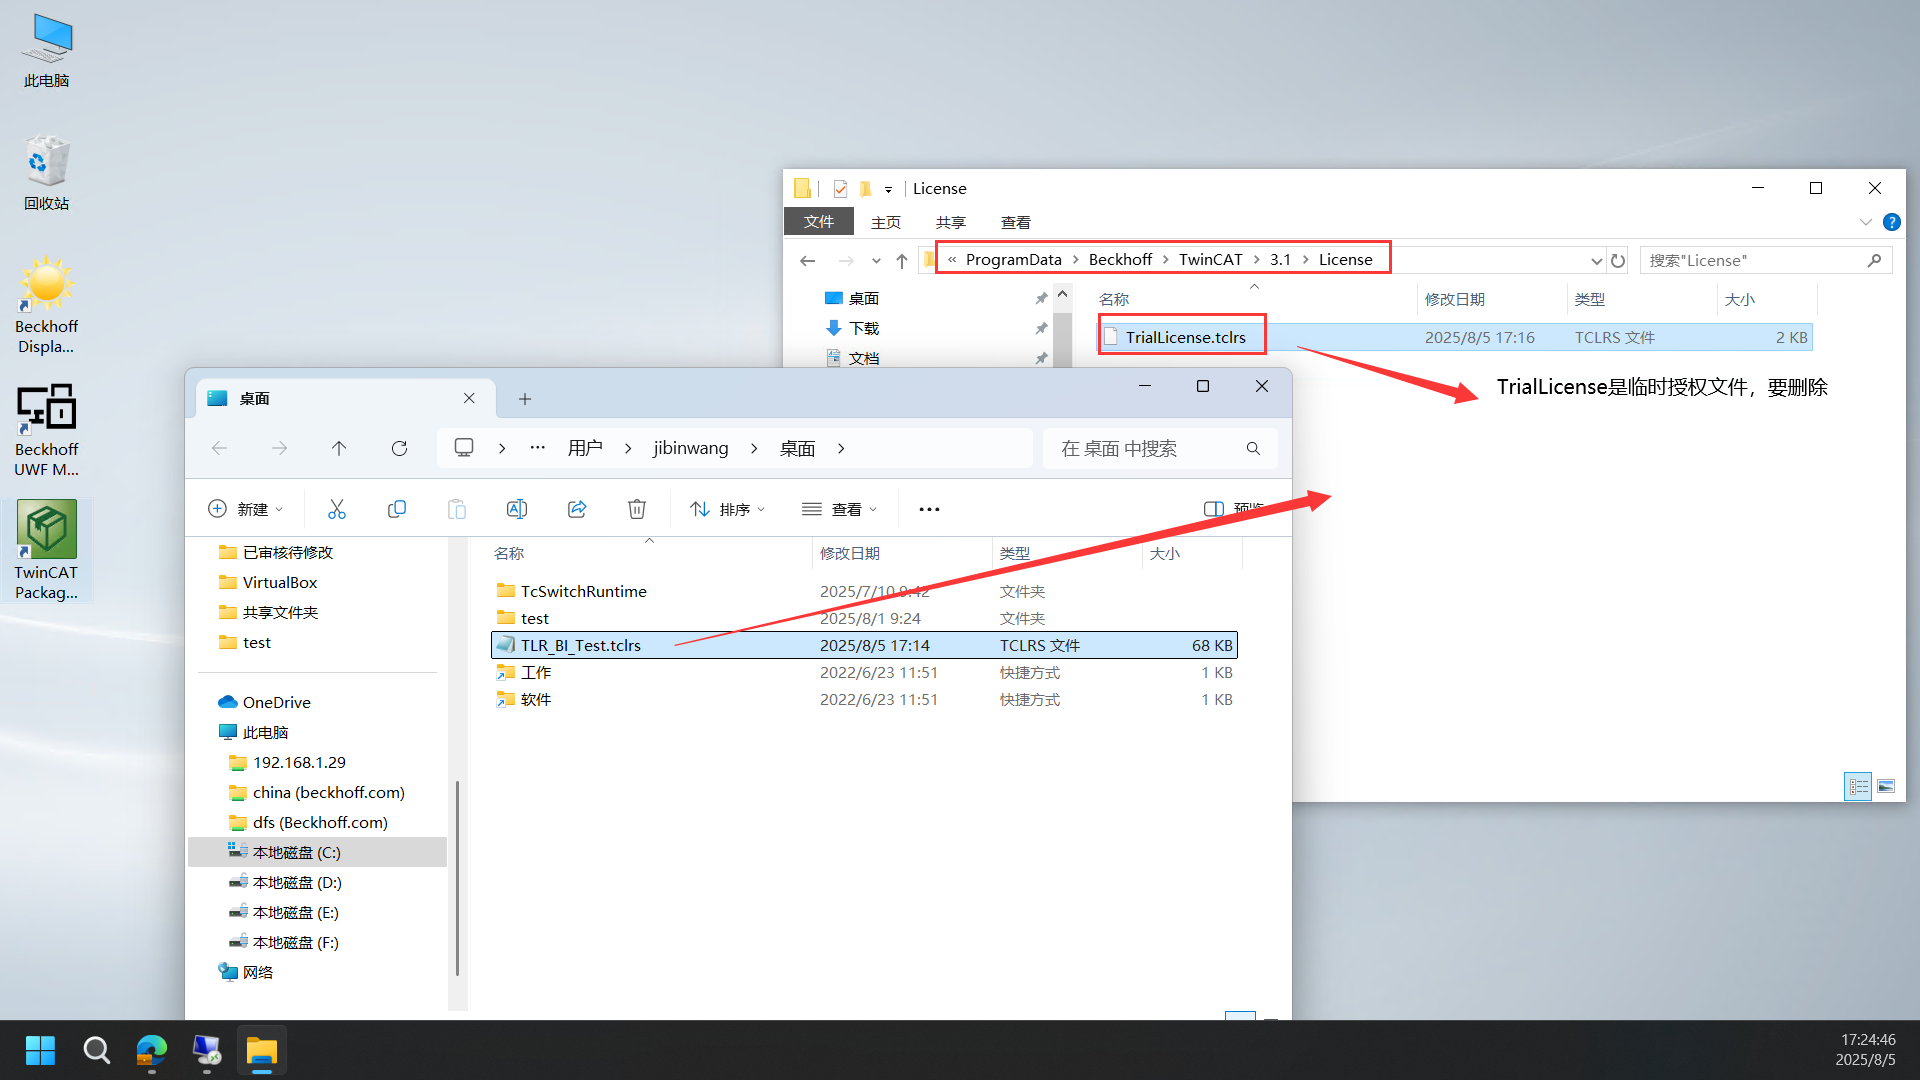Click TwinCAT in License address path

(1210, 260)
